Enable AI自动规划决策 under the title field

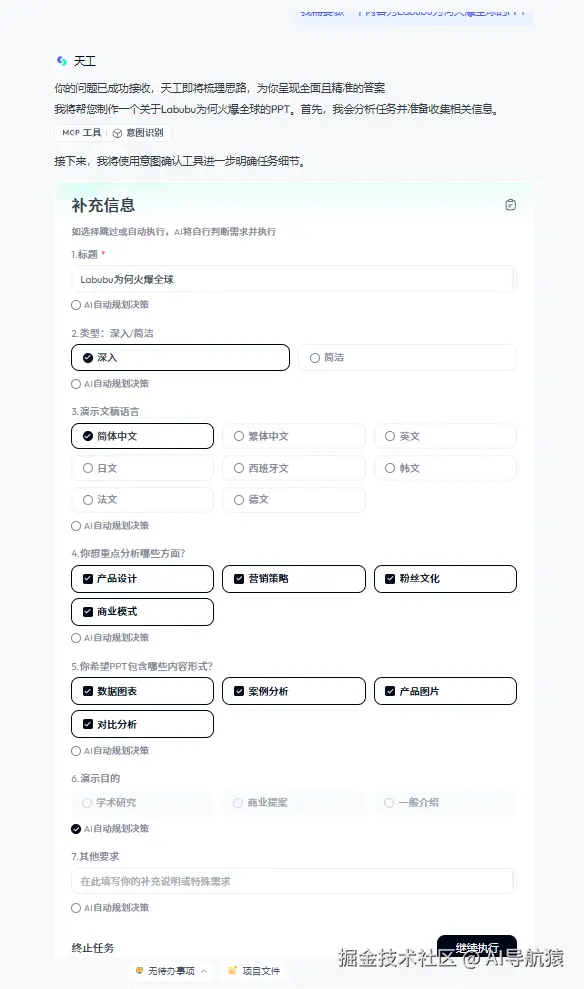click(76, 303)
